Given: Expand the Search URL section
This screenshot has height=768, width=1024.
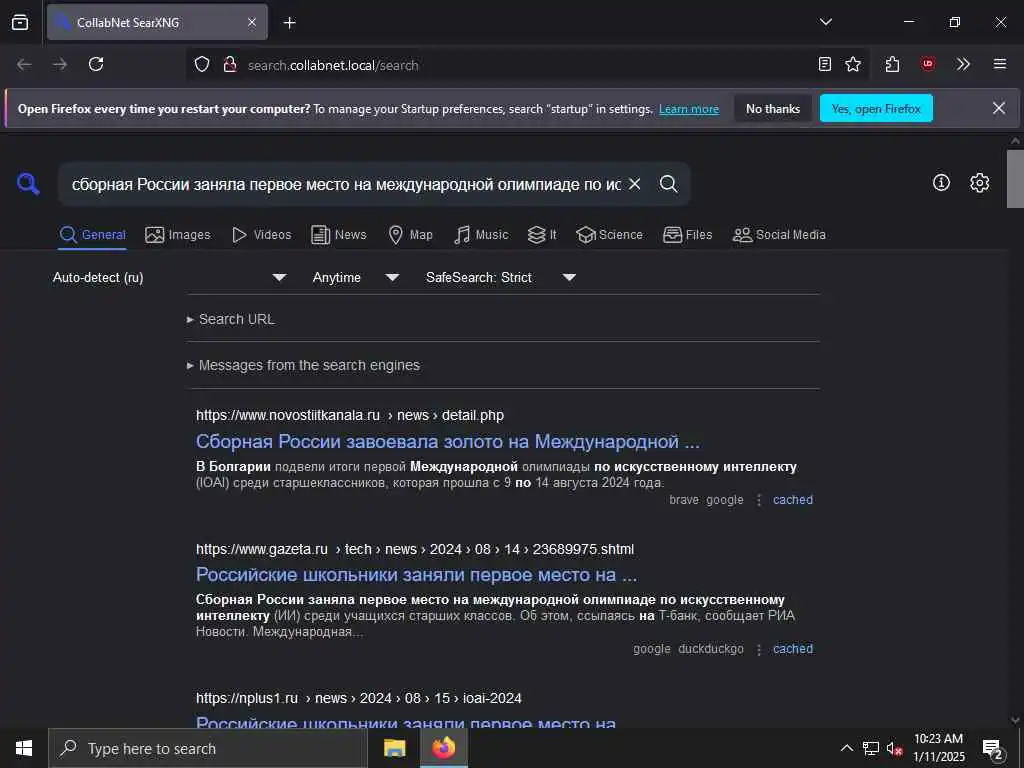Looking at the screenshot, I should [231, 319].
